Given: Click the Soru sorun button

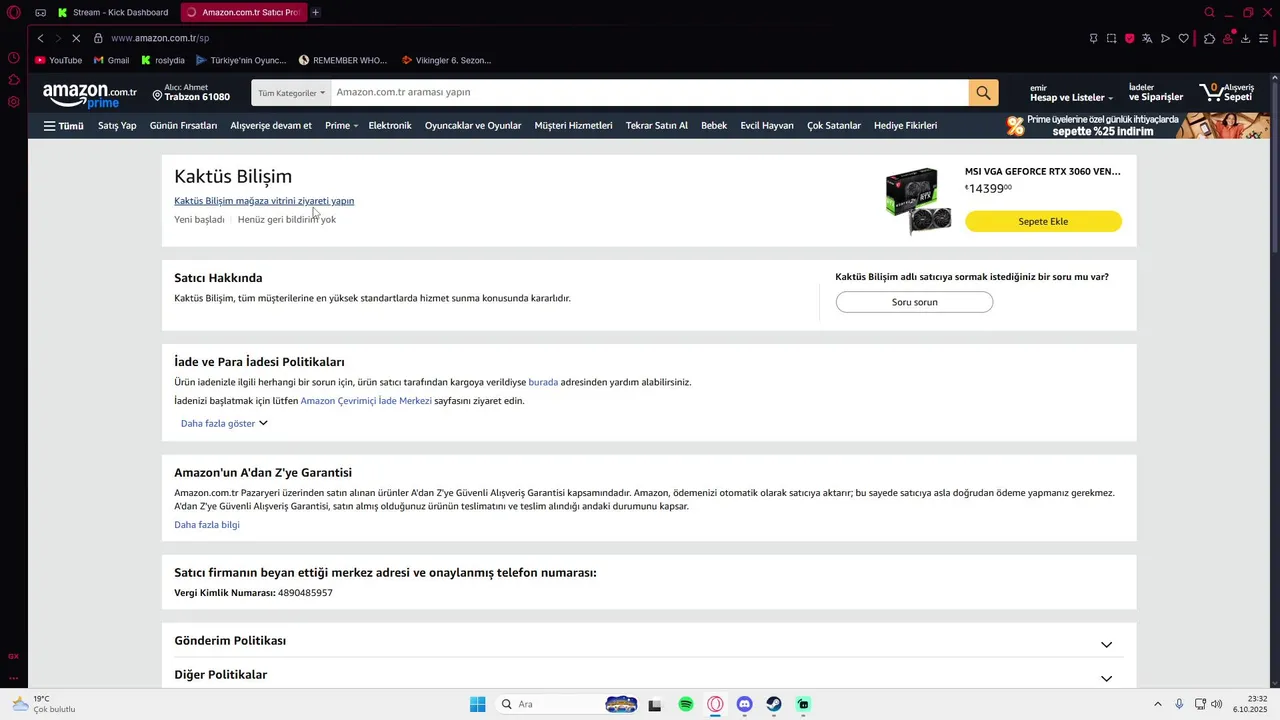Looking at the screenshot, I should (914, 302).
